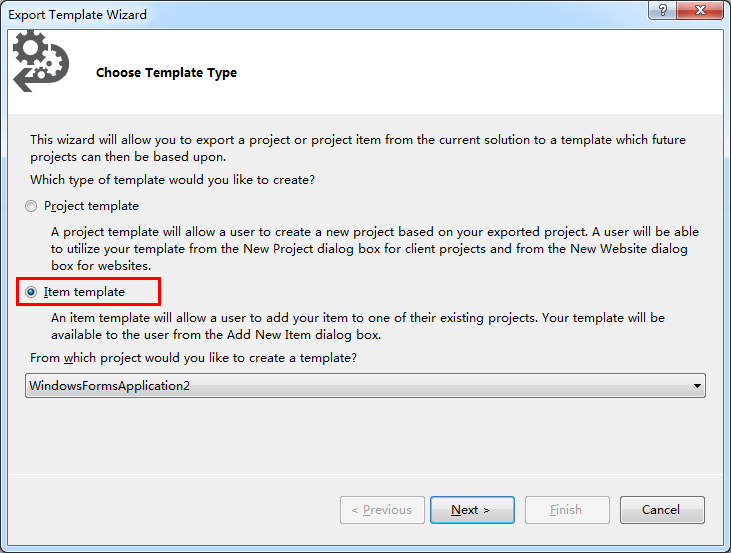Expand the project list dropdown arrow
Image resolution: width=731 pixels, height=553 pixels.
(x=696, y=386)
